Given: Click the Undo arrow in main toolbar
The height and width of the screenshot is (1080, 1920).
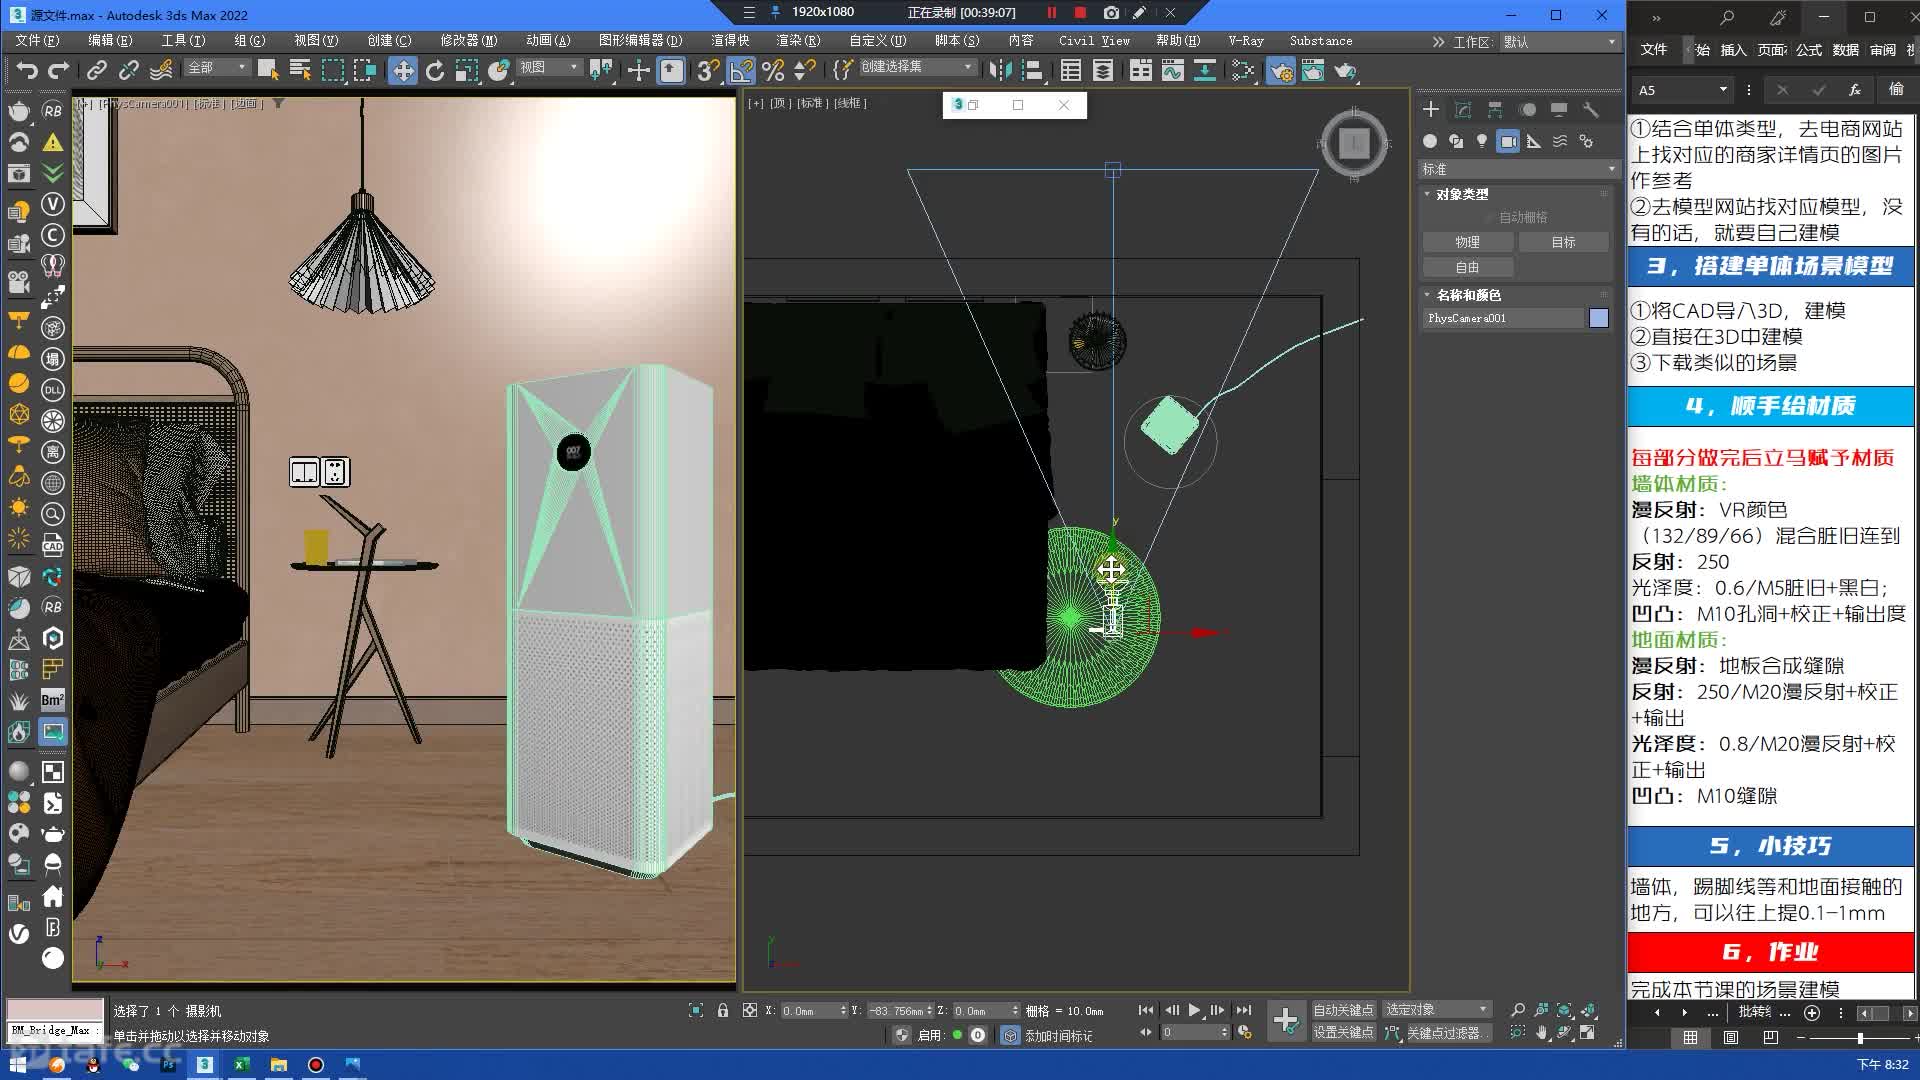Looking at the screenshot, I should click(27, 70).
